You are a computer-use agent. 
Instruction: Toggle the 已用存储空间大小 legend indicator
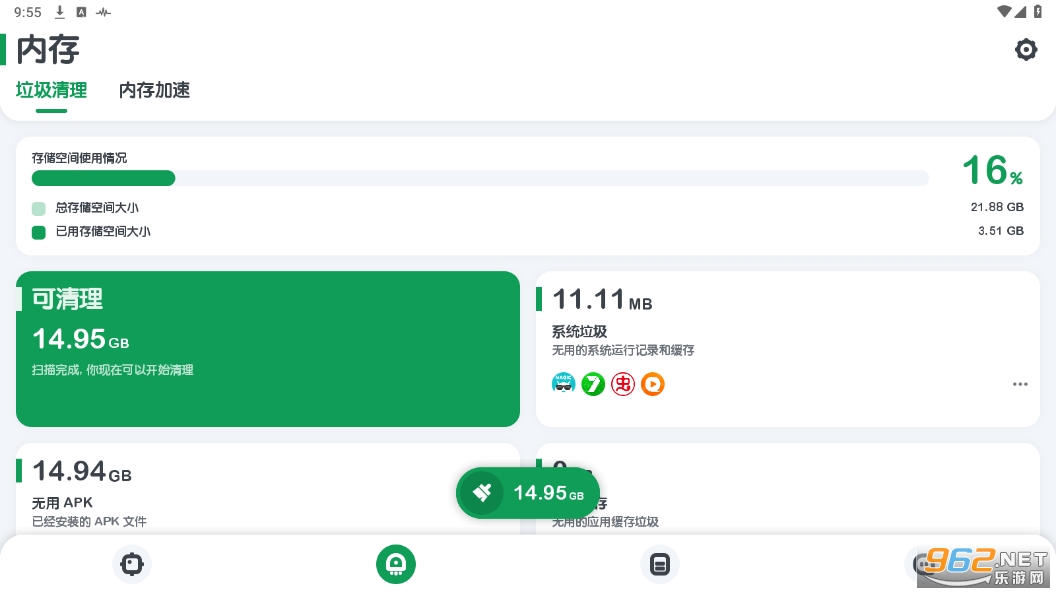pyautogui.click(x=38, y=231)
